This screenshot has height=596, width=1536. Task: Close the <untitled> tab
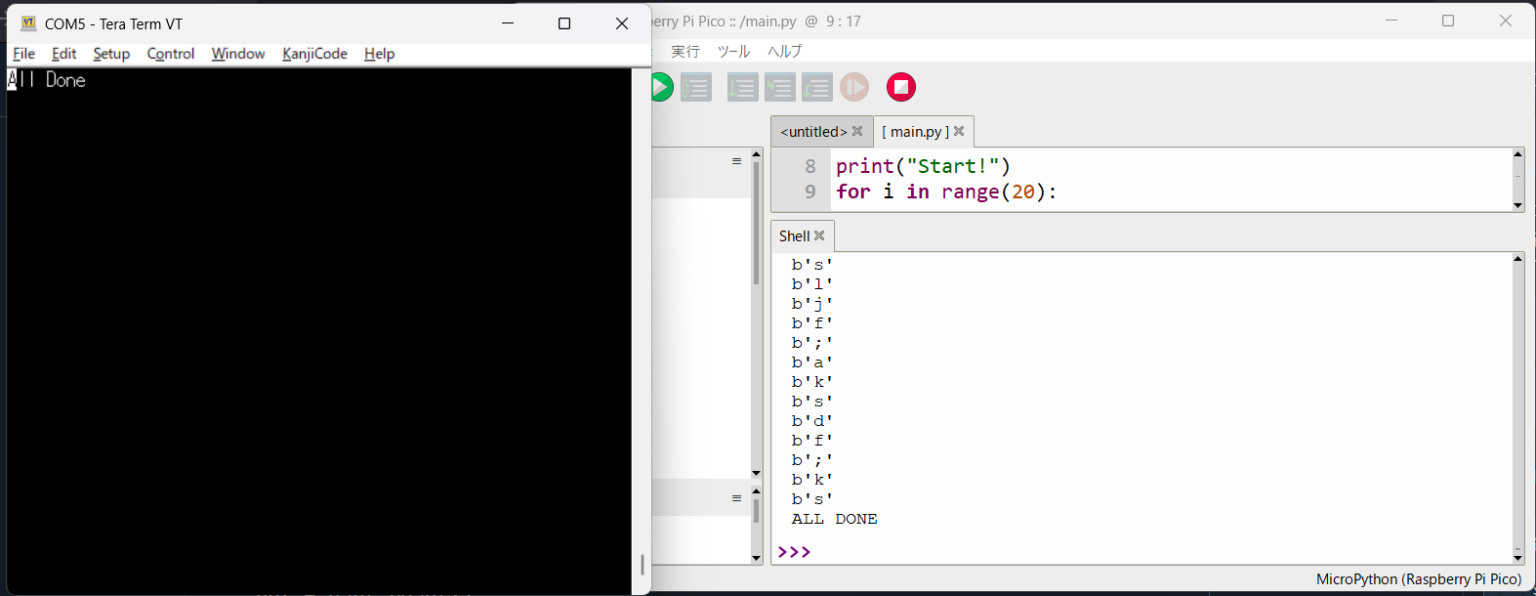tap(857, 131)
